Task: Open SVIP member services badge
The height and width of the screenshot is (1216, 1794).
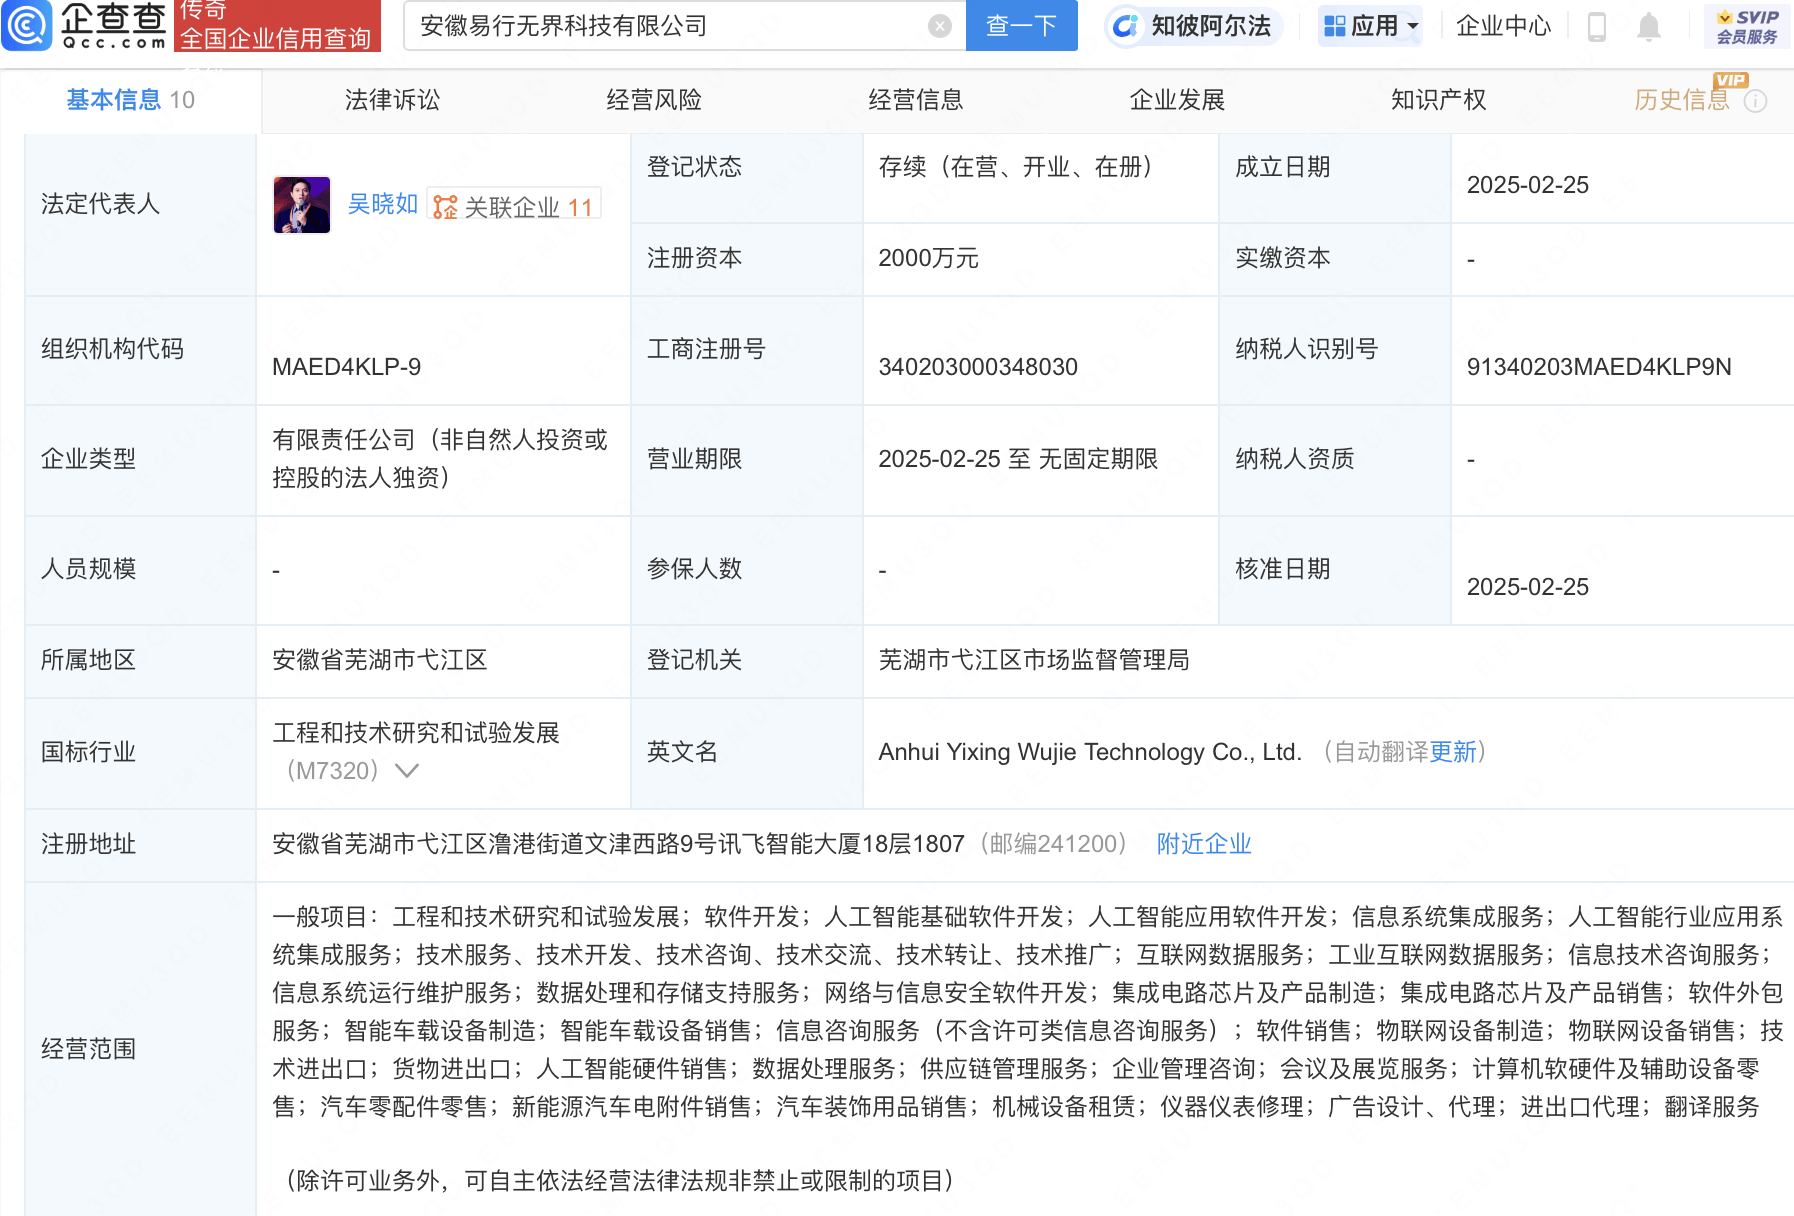Action: click(x=1747, y=27)
